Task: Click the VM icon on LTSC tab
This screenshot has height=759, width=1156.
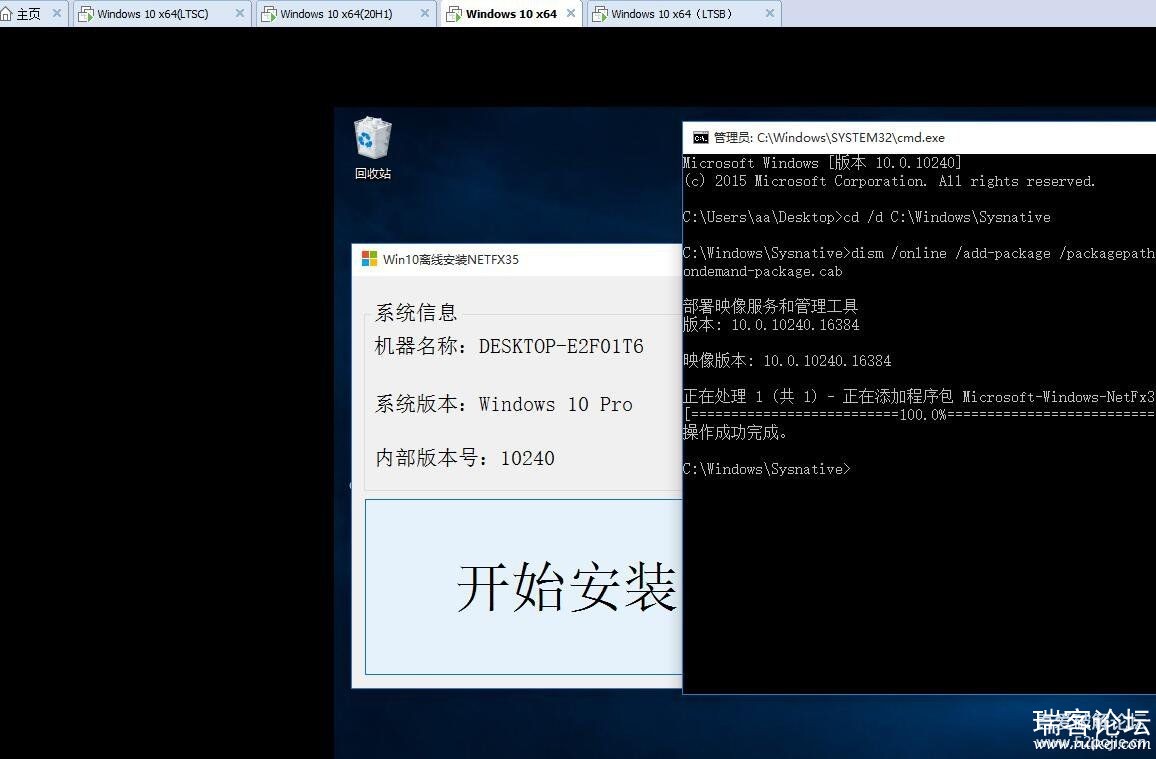Action: coord(86,14)
